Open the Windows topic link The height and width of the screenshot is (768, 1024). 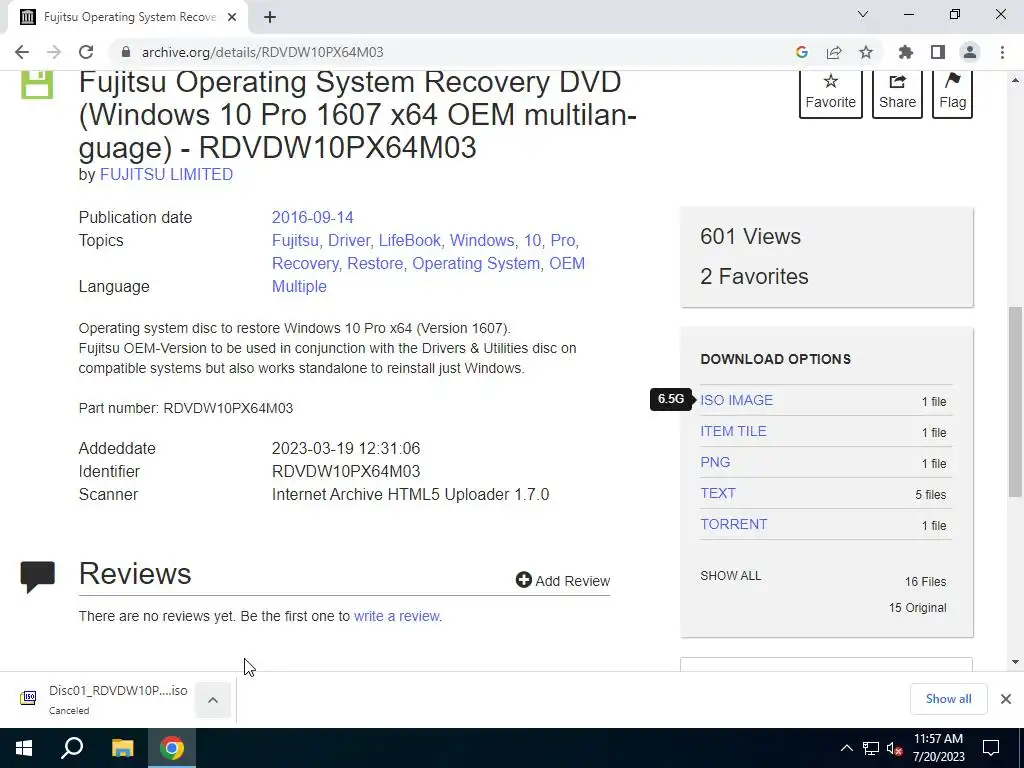(482, 240)
